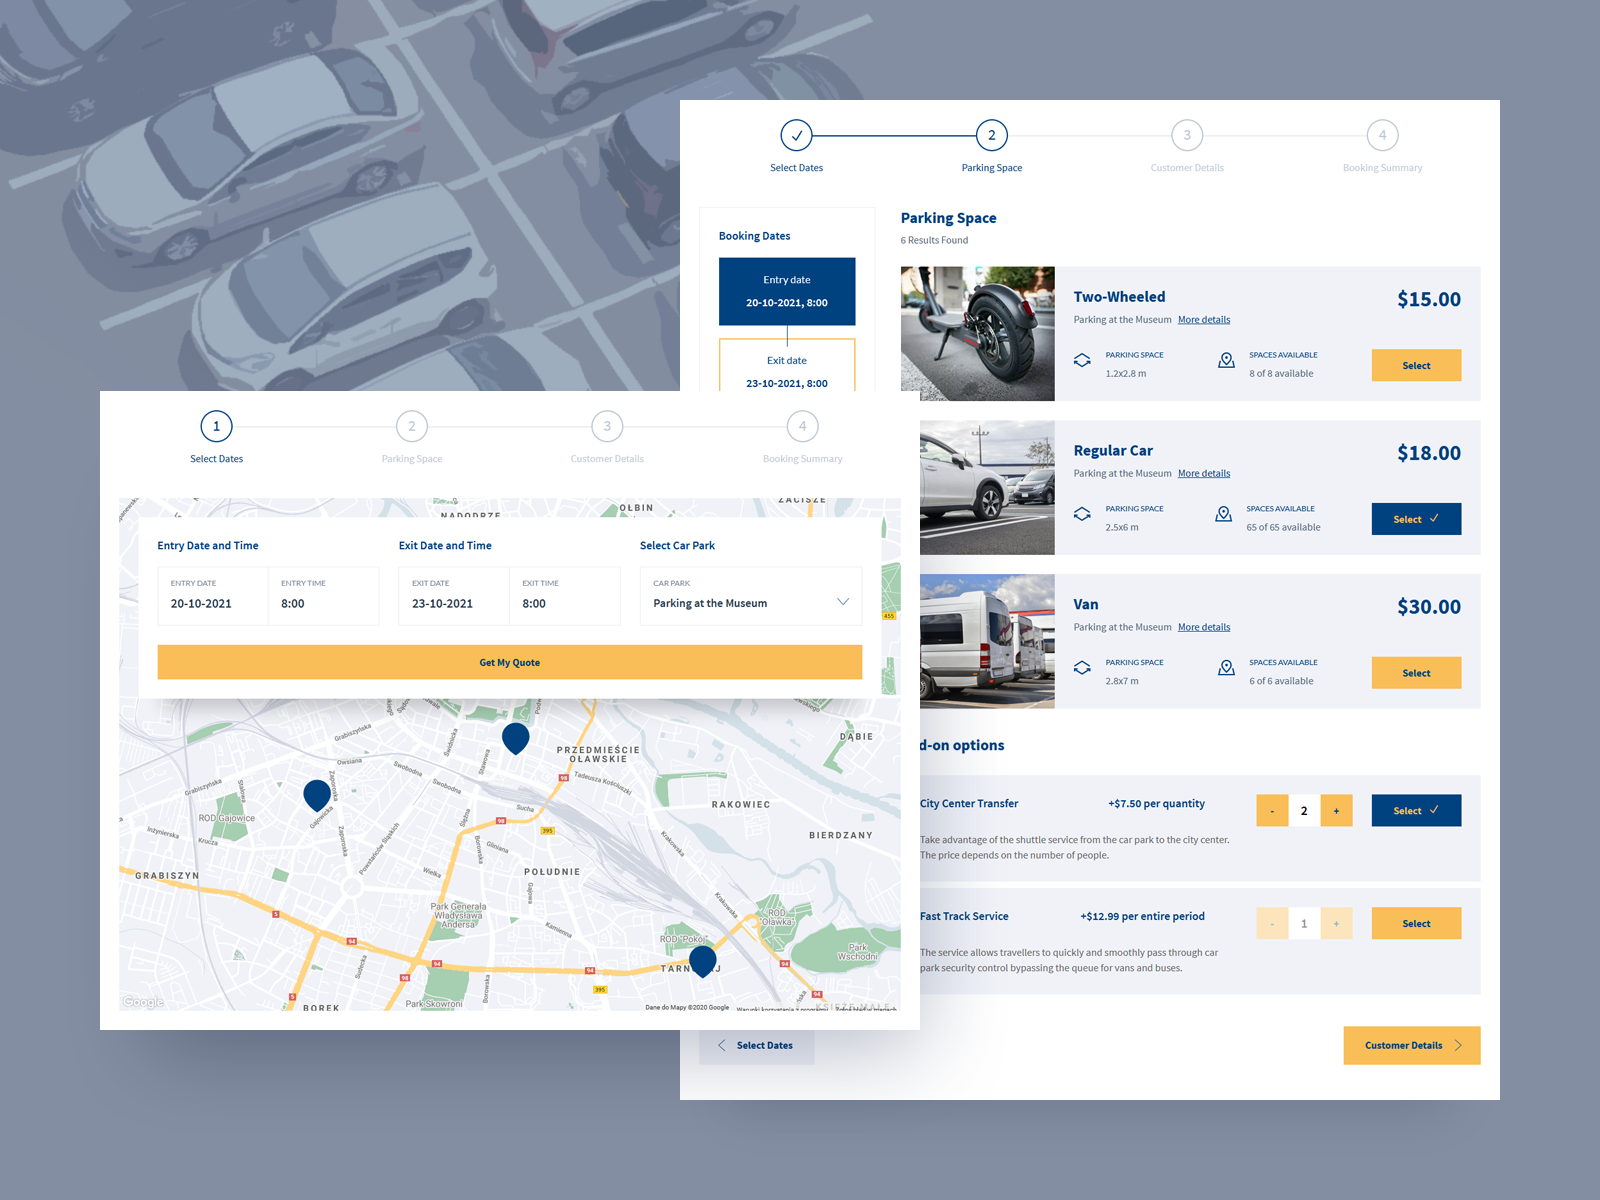The height and width of the screenshot is (1200, 1600).
Task: Open More details for Two-Wheeled
Action: point(1203,319)
